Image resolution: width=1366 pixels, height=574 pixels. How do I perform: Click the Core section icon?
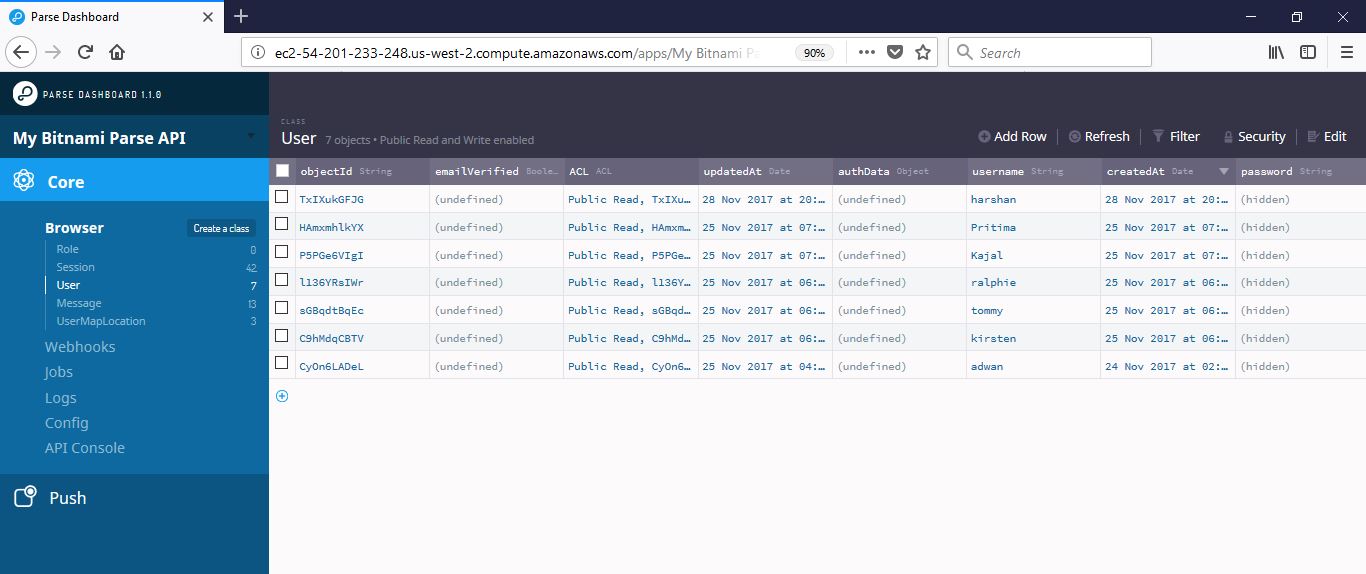coord(24,181)
